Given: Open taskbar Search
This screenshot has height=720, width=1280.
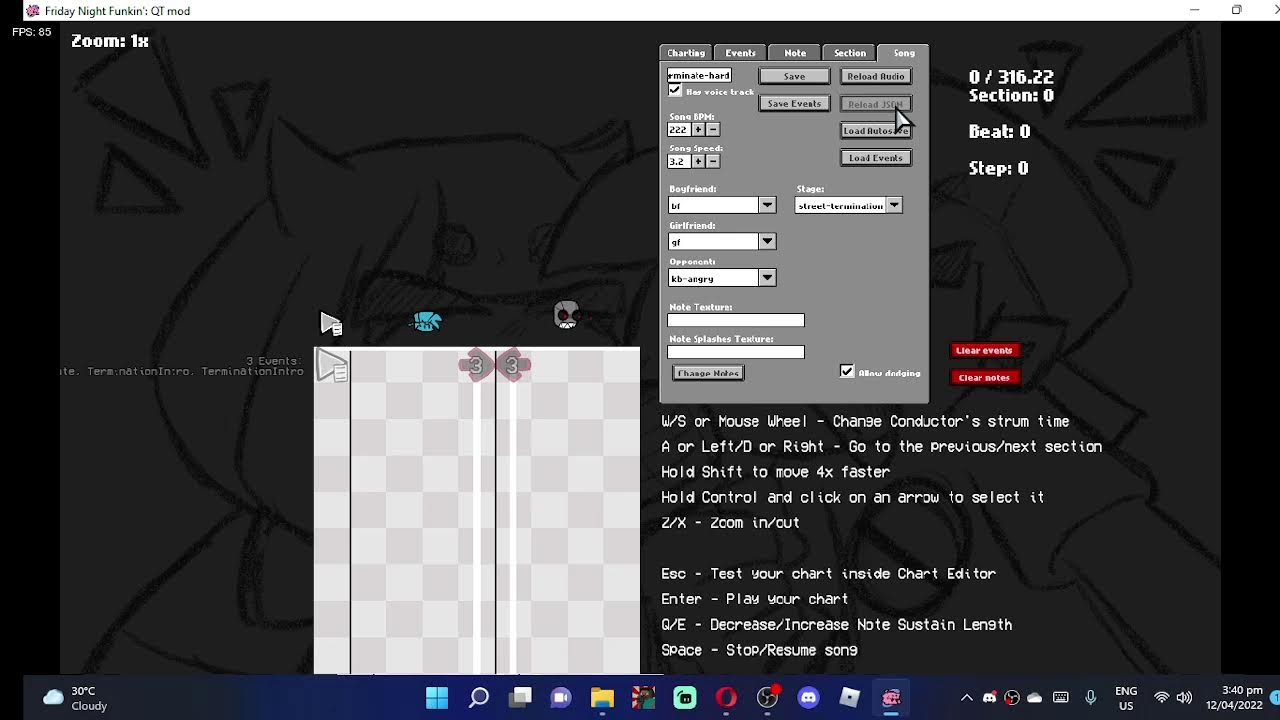Looking at the screenshot, I should pyautogui.click(x=479, y=697).
